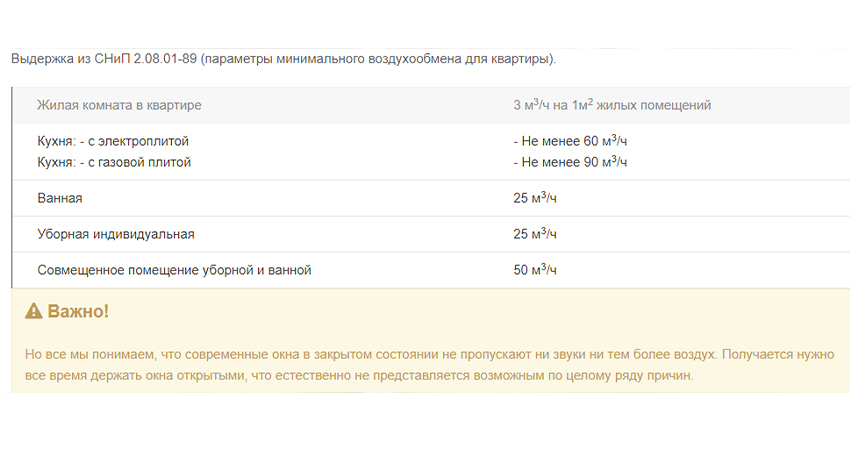850x450 pixels.
Task: Select the 25 м³/ч value for Ванная
Action: click(535, 198)
